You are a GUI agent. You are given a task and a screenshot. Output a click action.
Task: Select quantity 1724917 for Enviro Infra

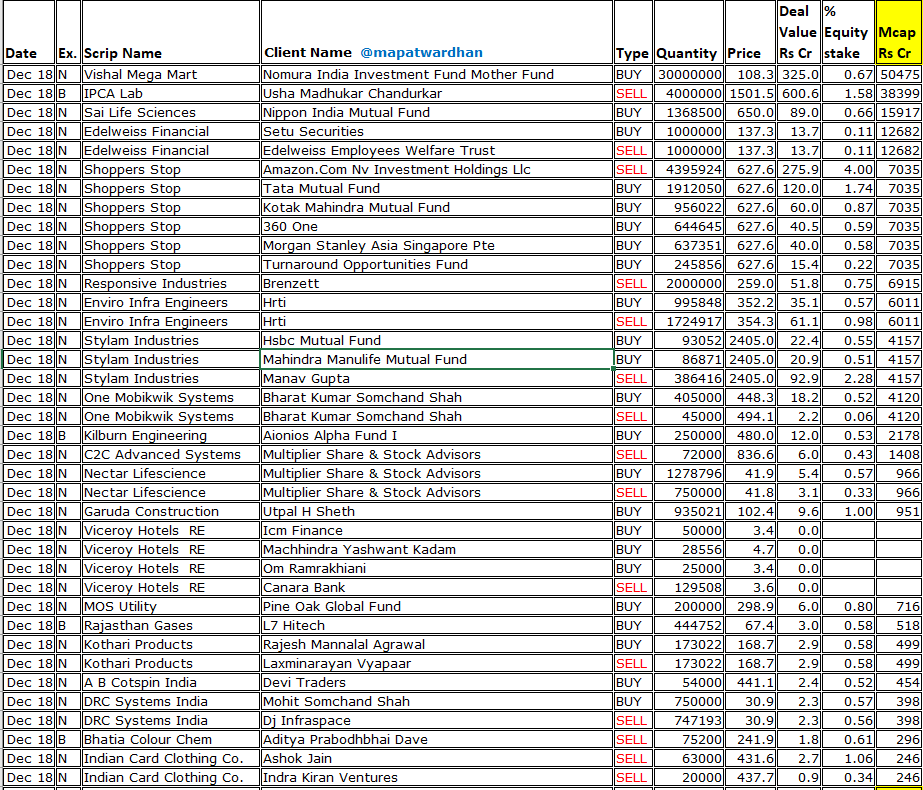point(689,321)
